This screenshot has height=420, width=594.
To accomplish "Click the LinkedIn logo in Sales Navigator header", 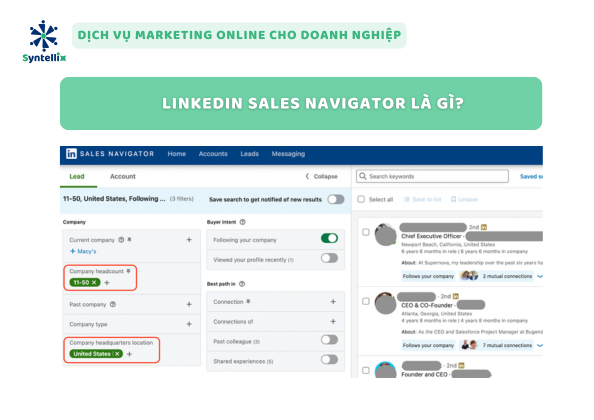I will point(71,153).
